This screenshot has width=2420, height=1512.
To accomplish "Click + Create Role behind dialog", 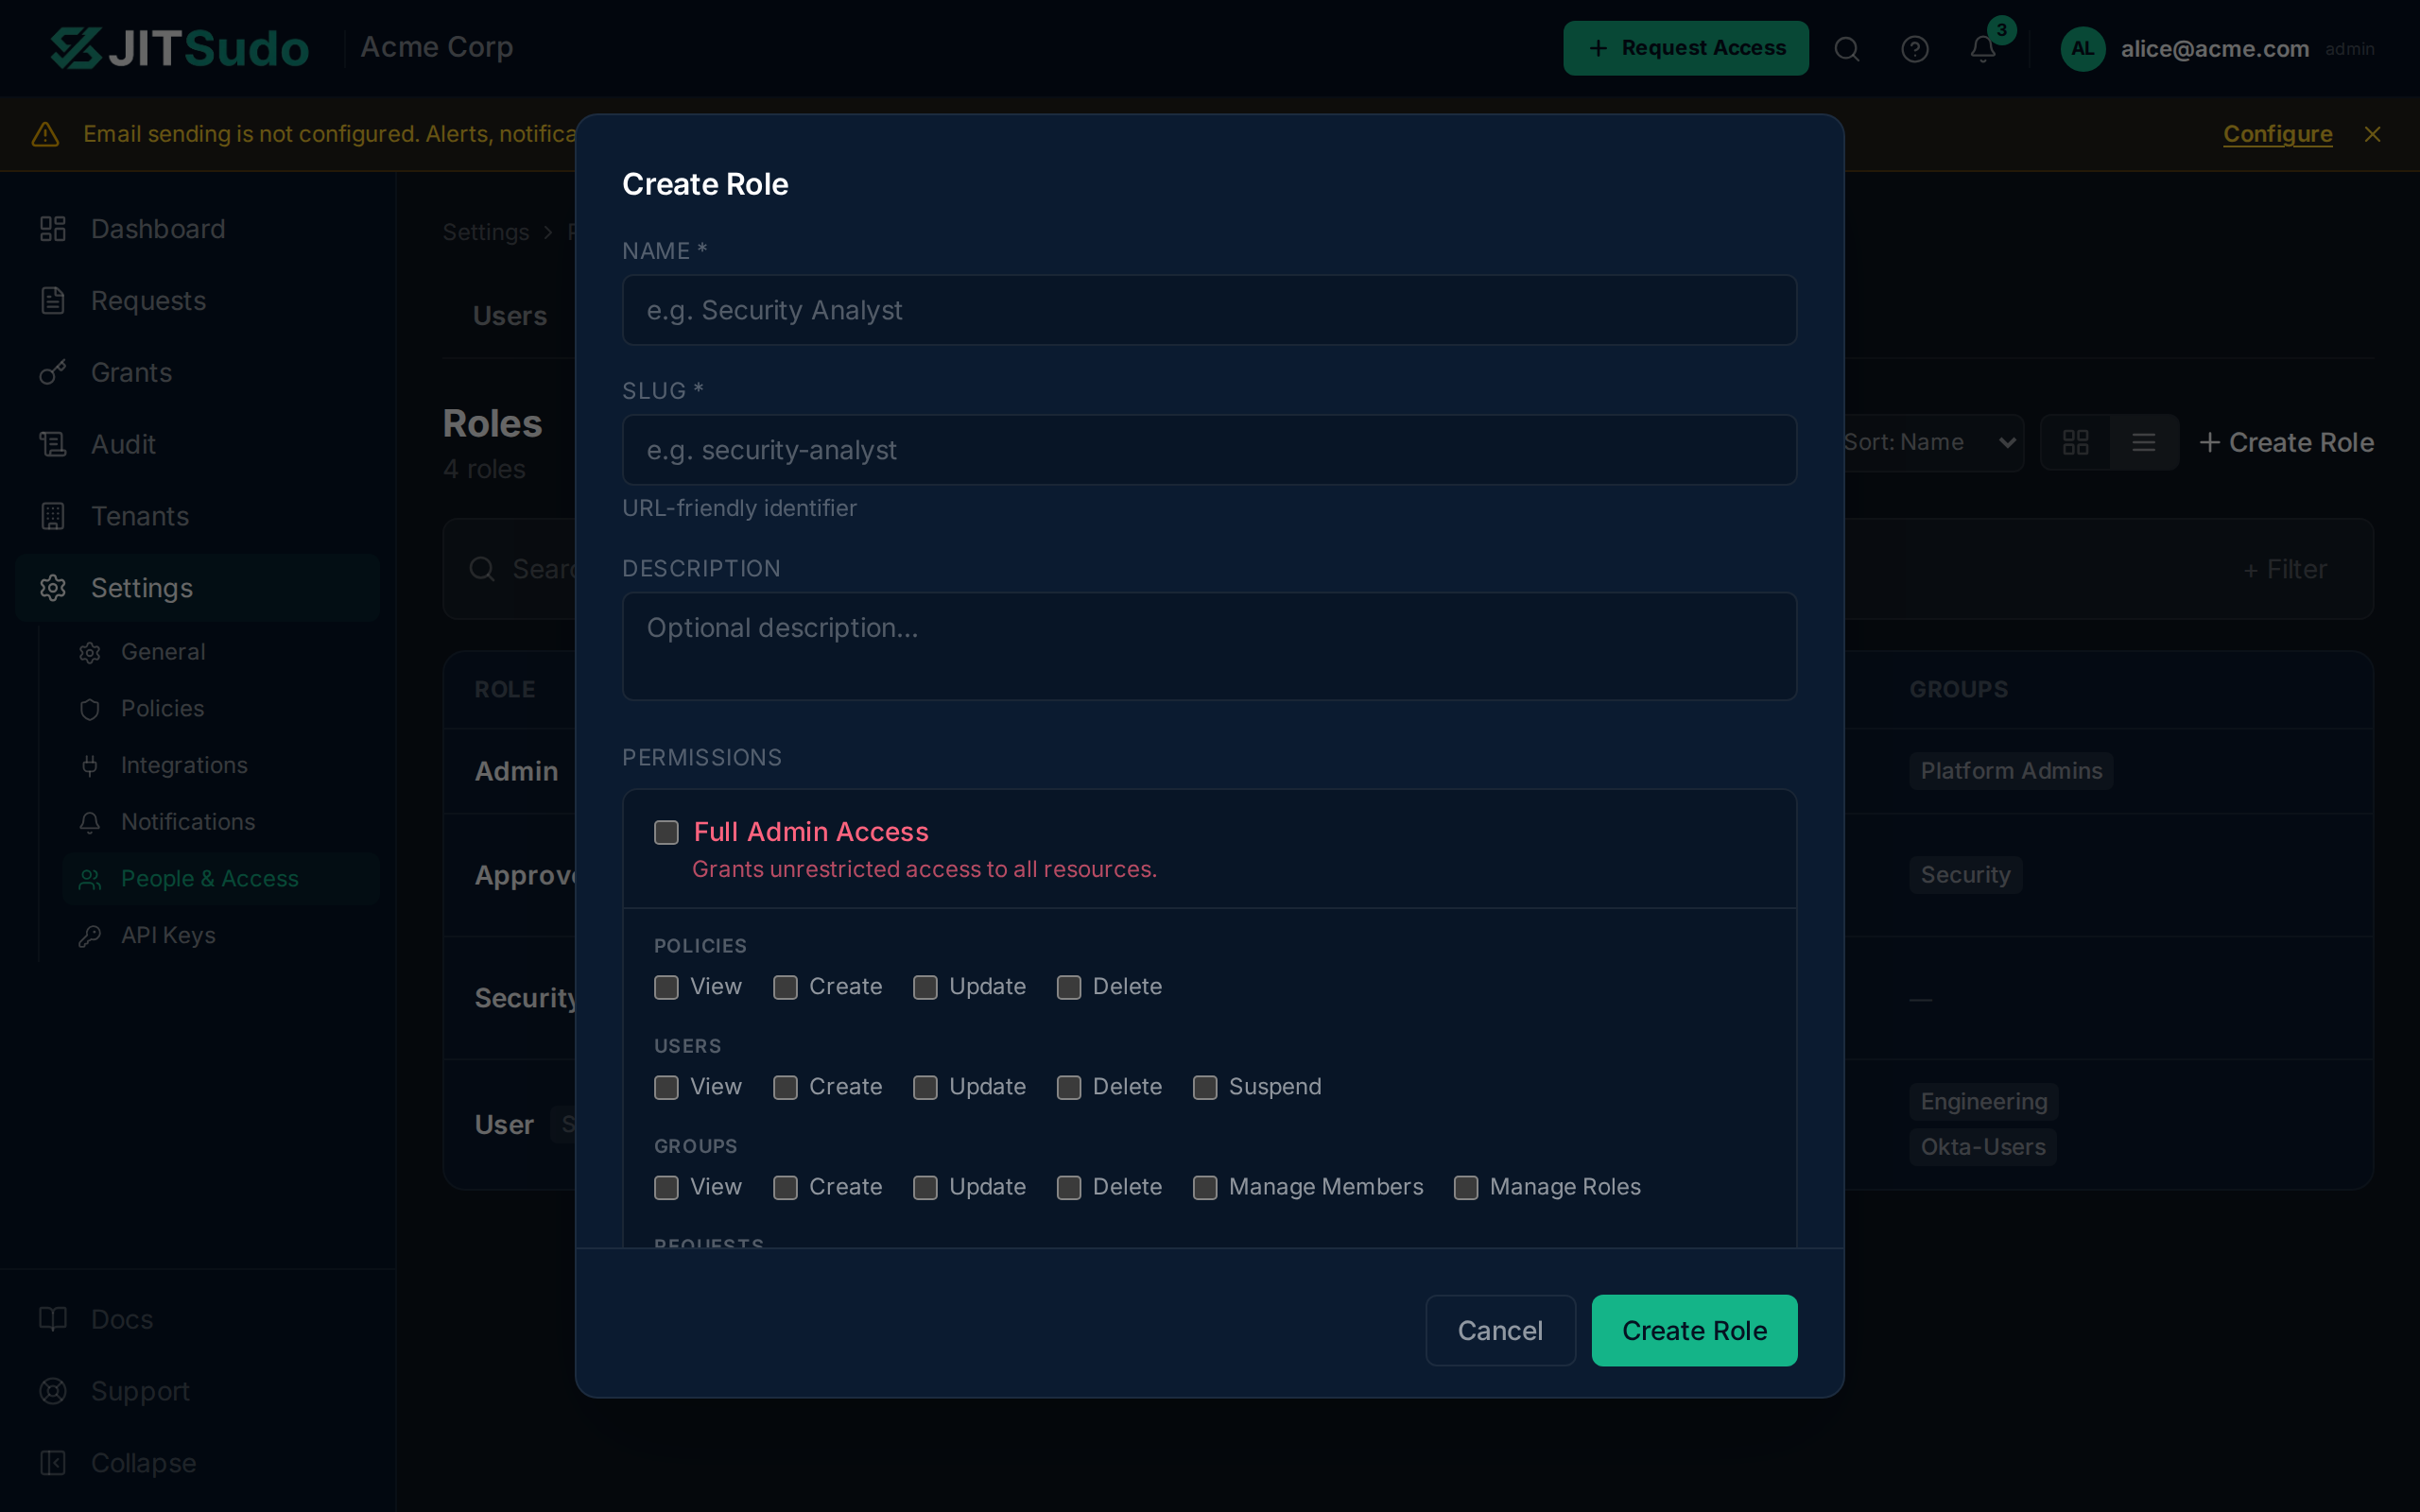I will point(2286,442).
